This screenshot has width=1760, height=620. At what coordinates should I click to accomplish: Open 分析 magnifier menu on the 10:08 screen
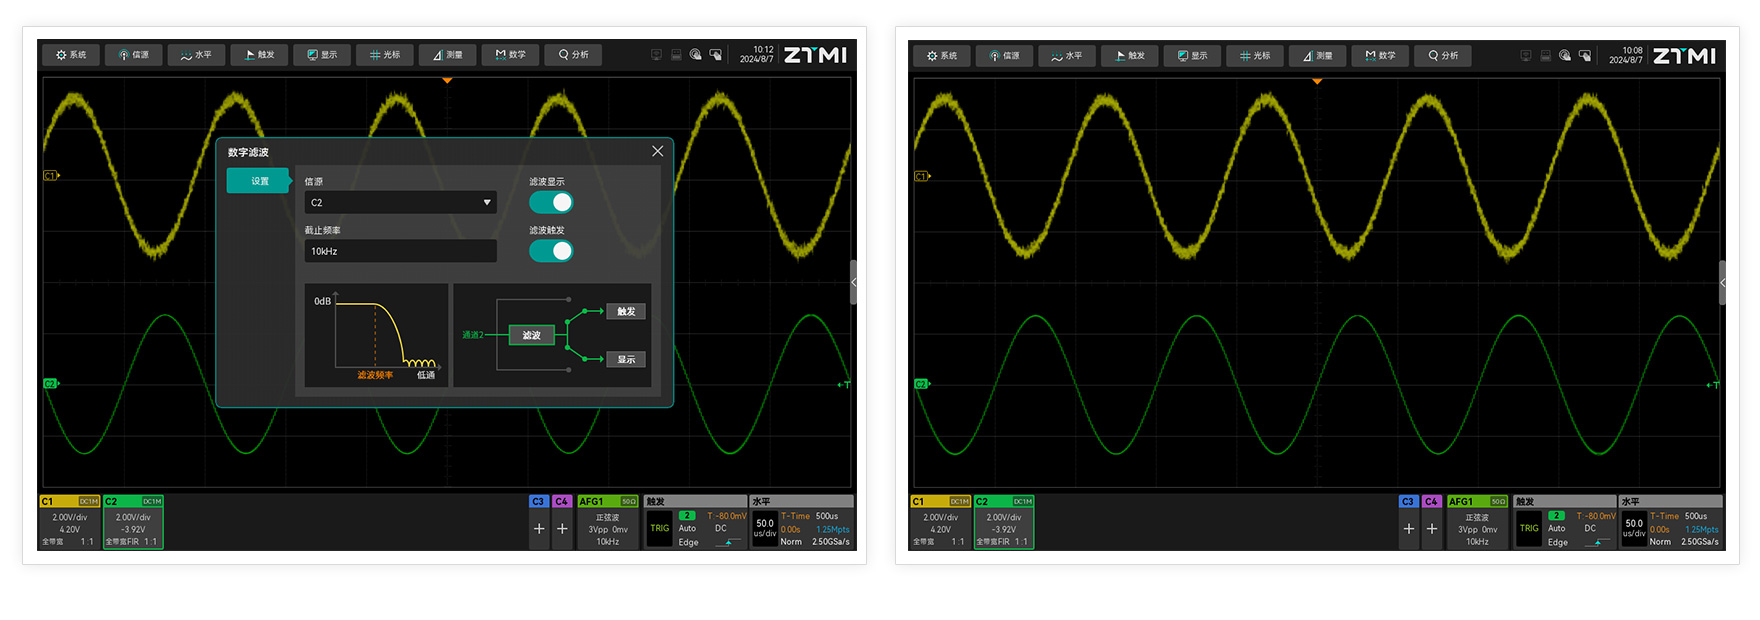[x=1442, y=56]
